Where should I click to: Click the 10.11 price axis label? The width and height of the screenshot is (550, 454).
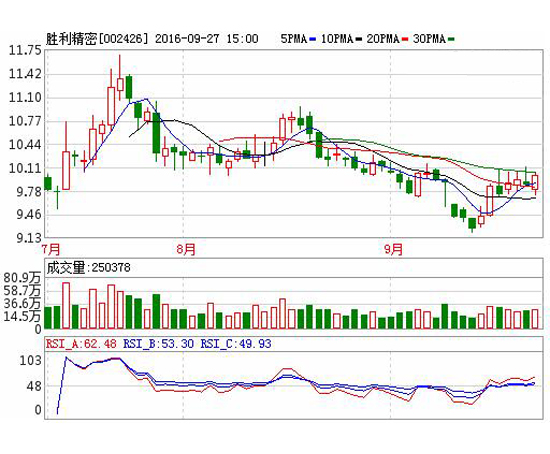click(x=25, y=168)
